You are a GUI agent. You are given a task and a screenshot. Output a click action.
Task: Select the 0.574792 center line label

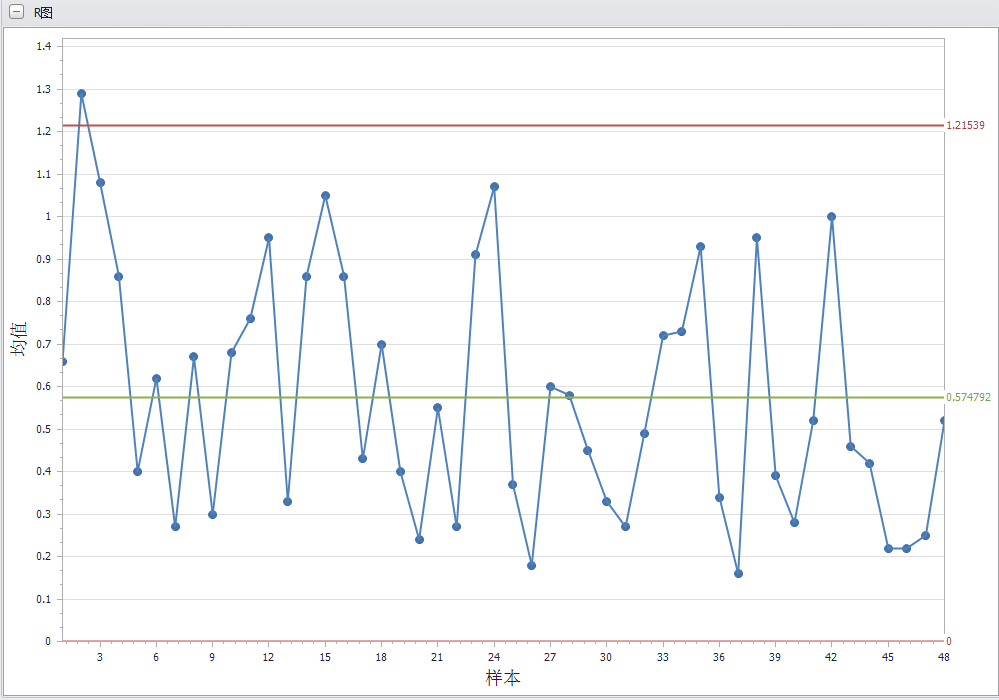pyautogui.click(x=968, y=398)
